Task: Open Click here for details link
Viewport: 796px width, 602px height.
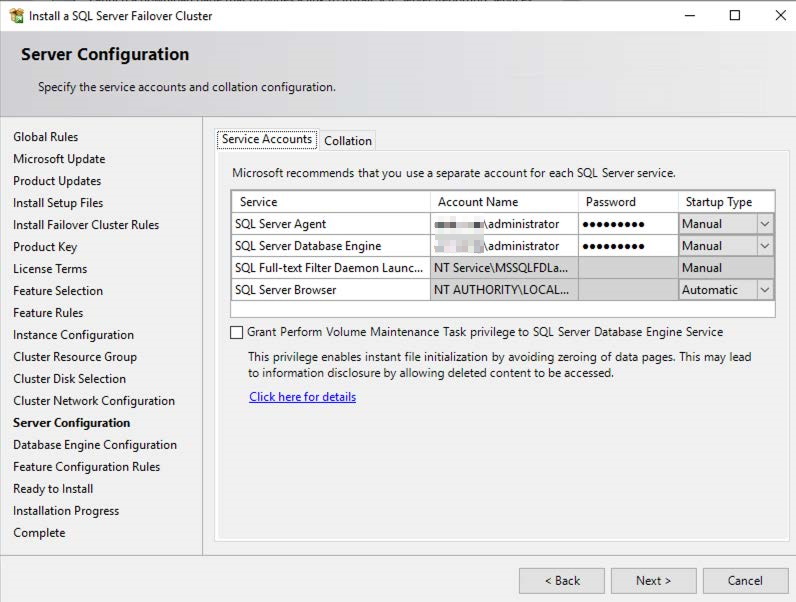Action: click(303, 397)
